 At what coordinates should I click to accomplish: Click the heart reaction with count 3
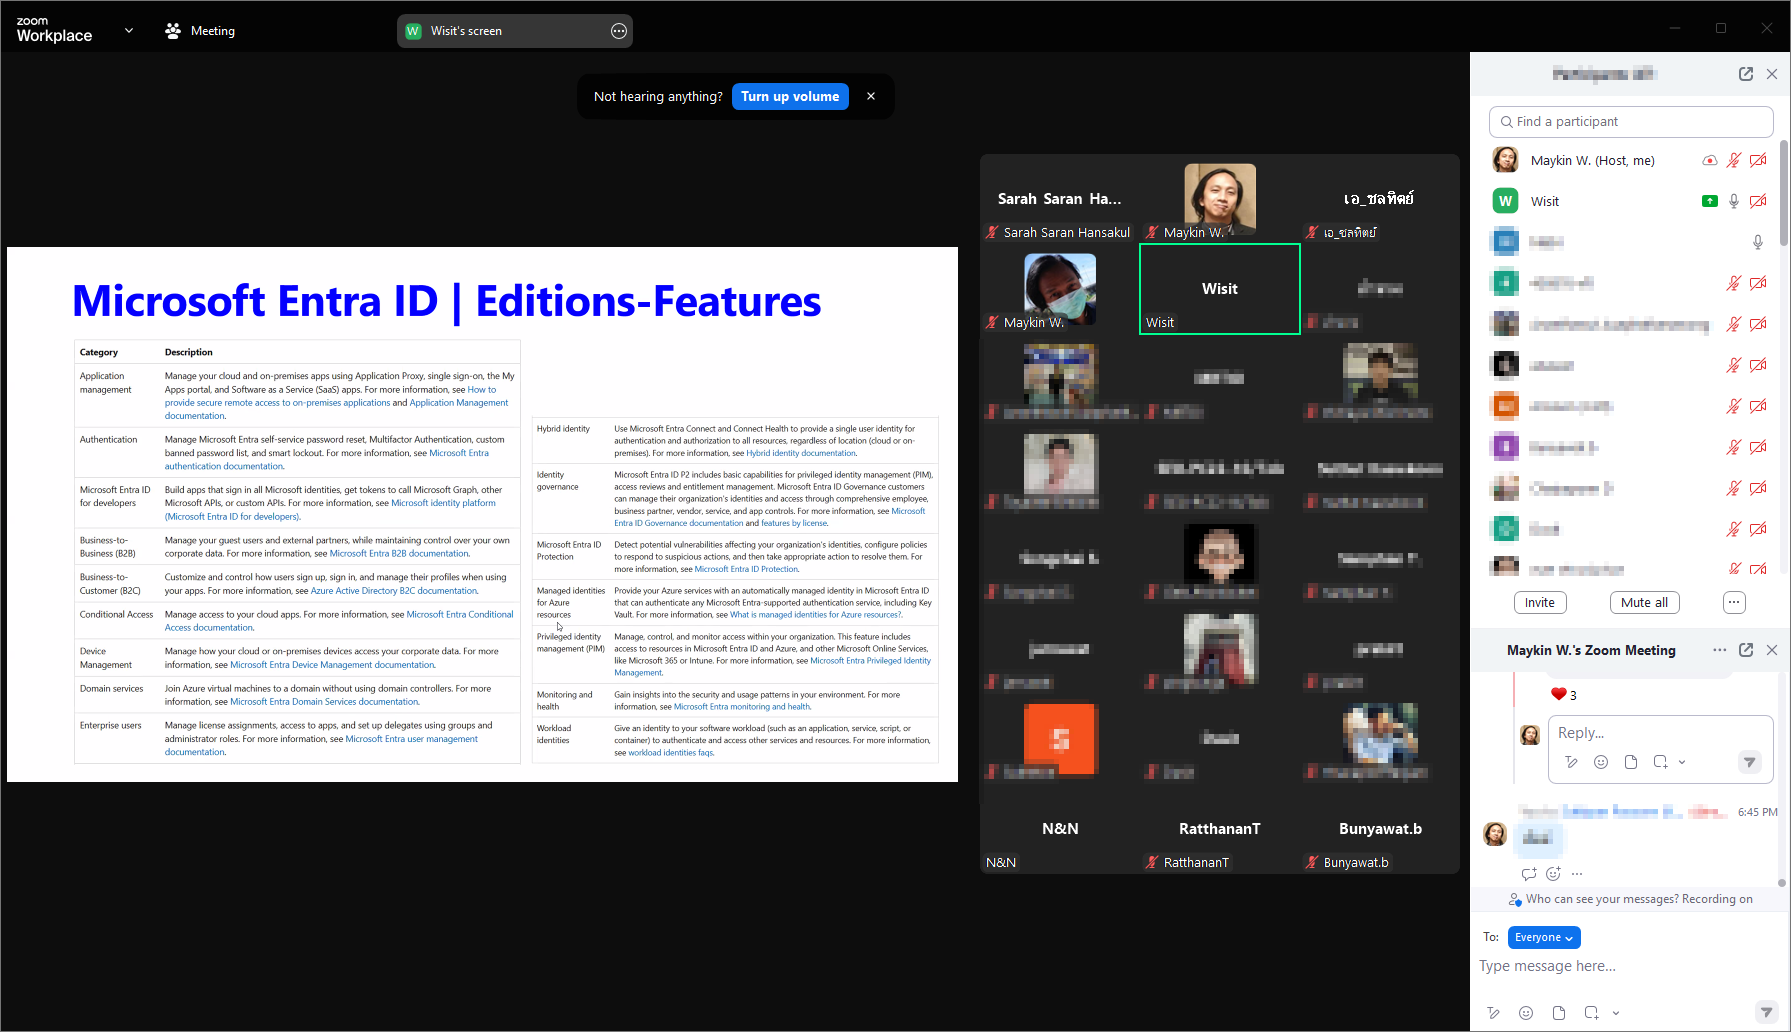tap(1563, 695)
